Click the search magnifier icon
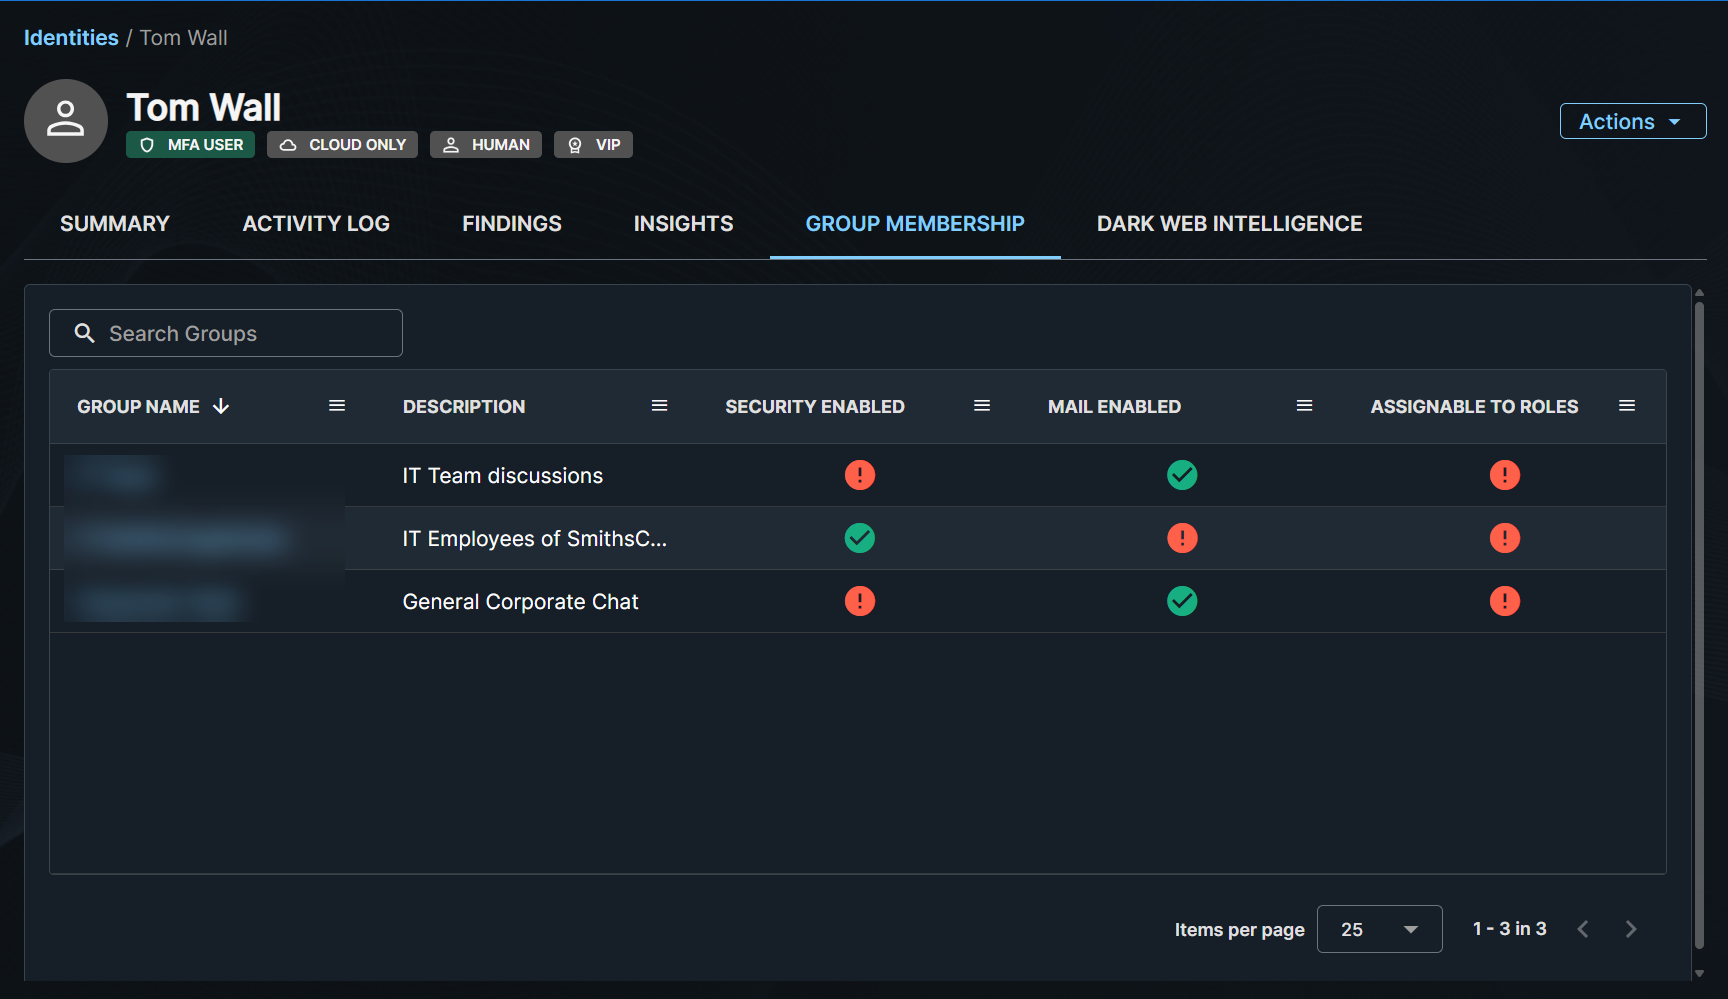 (x=85, y=333)
